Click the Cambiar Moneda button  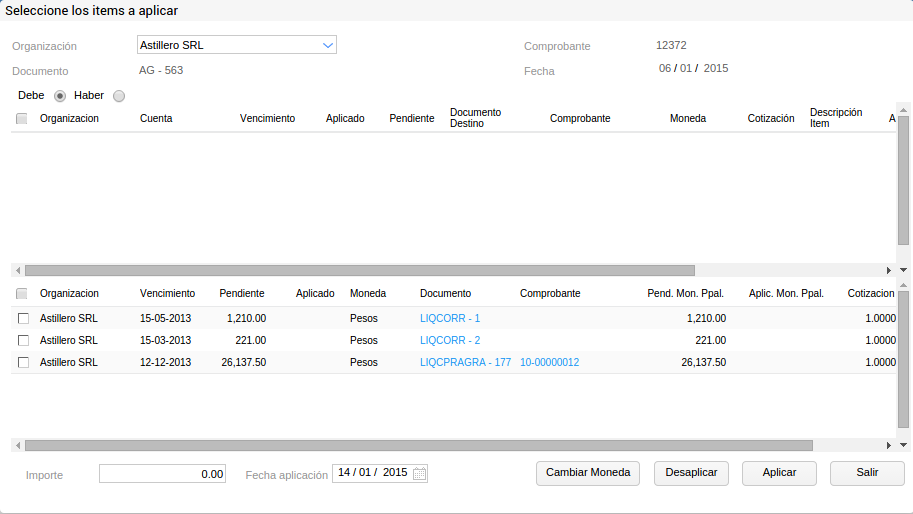click(x=588, y=473)
